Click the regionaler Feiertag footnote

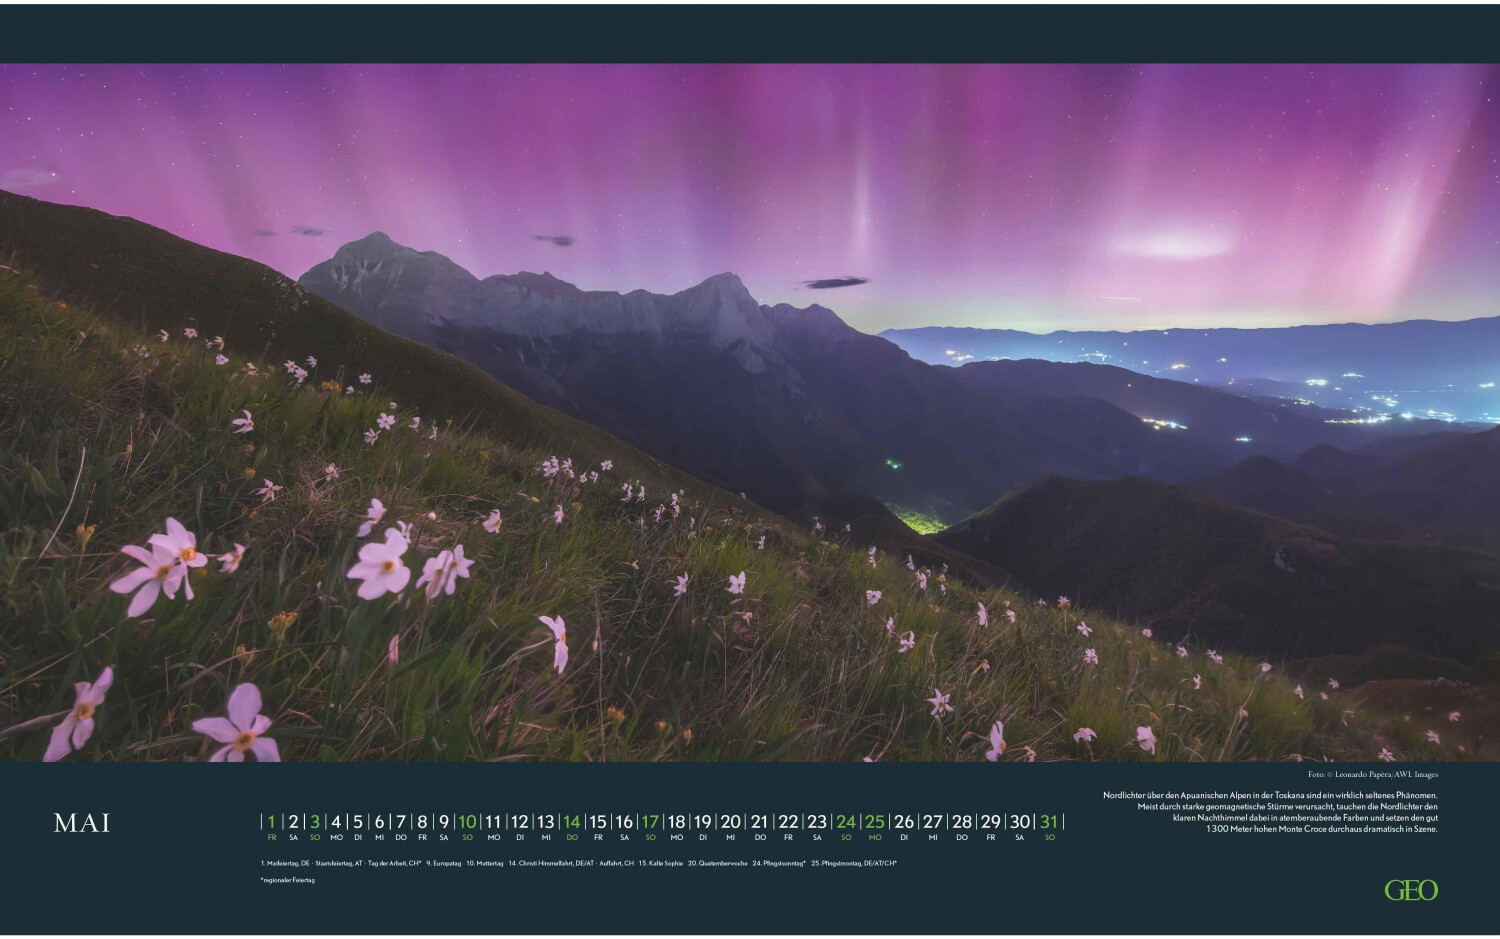287,880
